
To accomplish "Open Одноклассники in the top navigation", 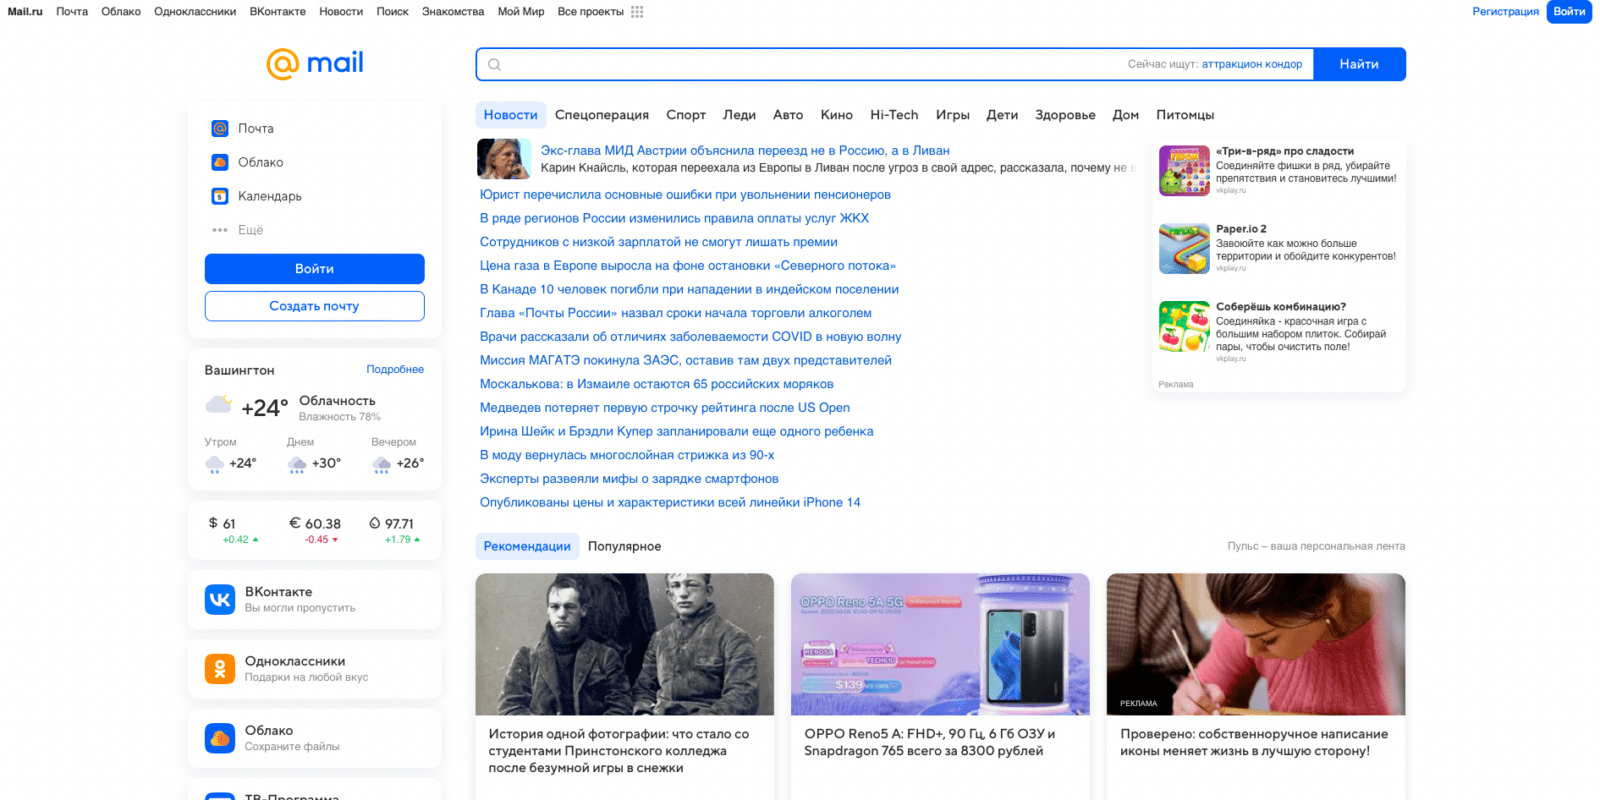I will pyautogui.click(x=195, y=12).
